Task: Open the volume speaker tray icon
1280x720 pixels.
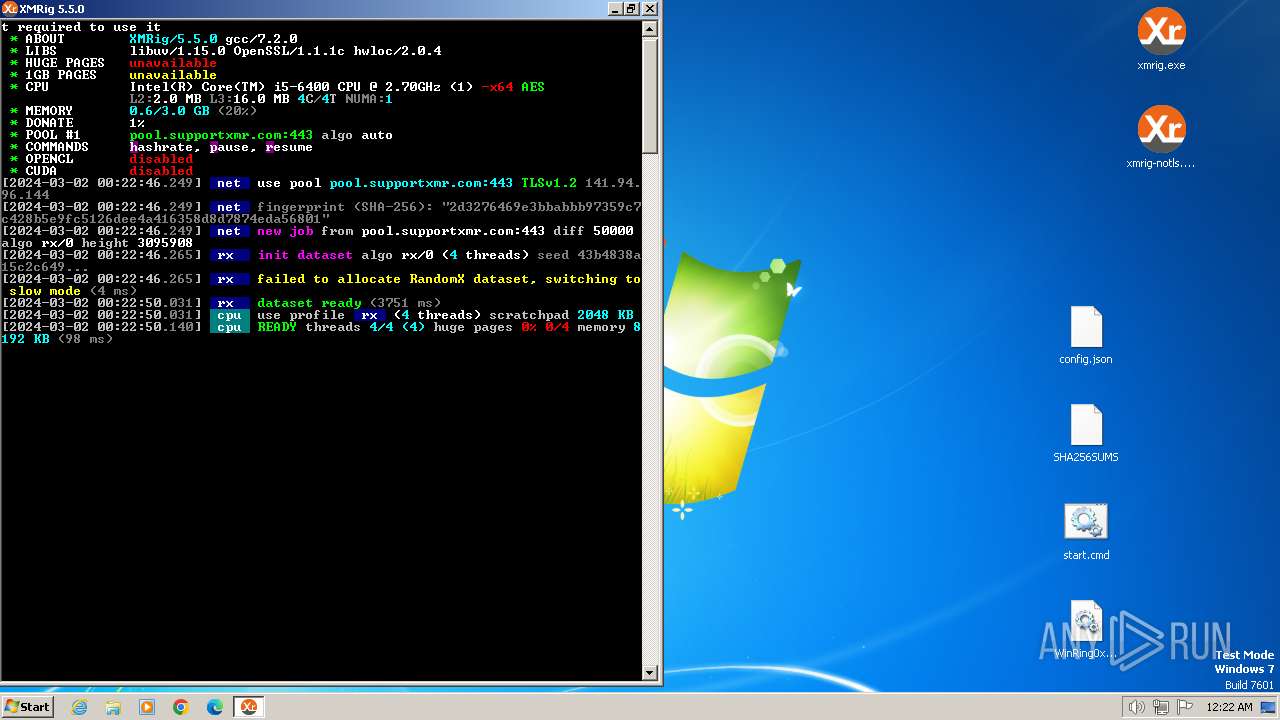Action: pyautogui.click(x=1136, y=707)
